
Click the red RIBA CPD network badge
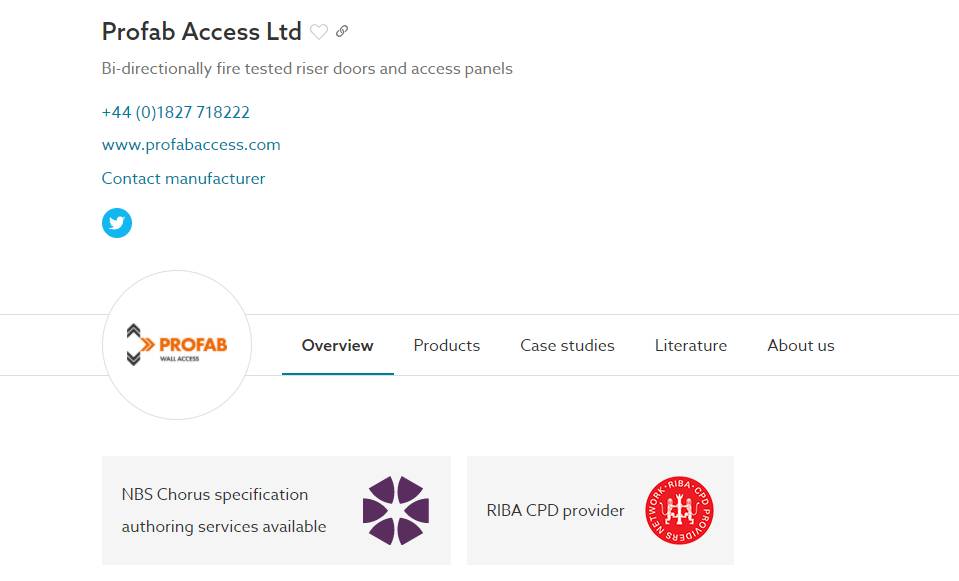(x=679, y=510)
